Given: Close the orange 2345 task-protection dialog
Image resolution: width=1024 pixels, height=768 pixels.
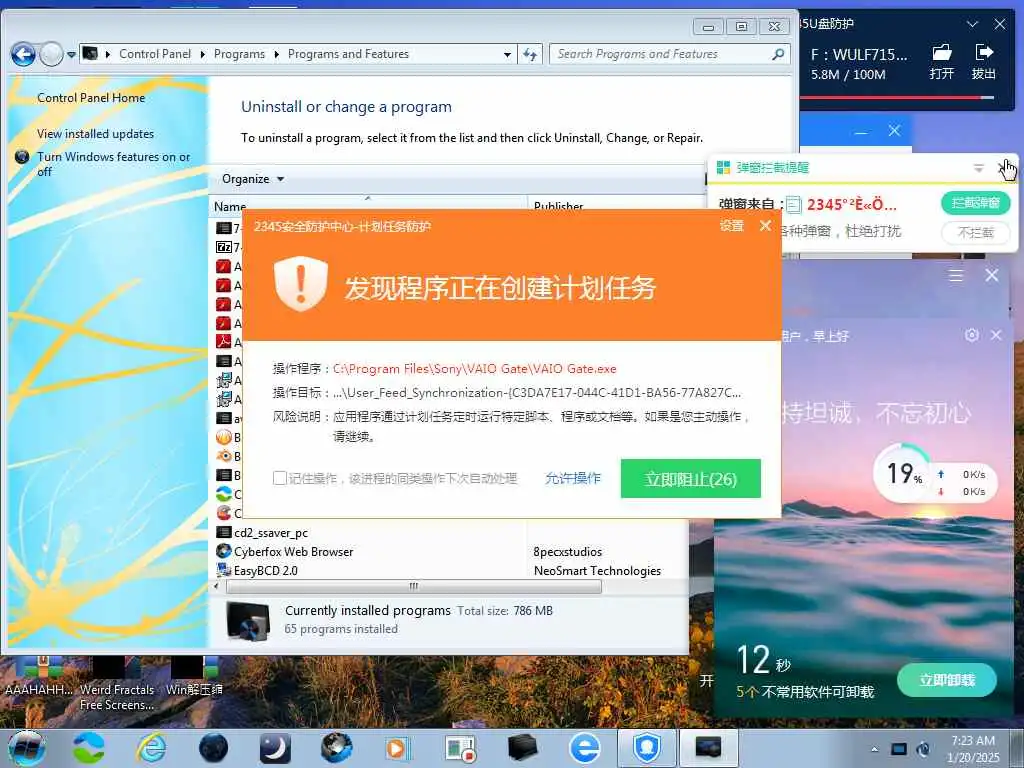Looking at the screenshot, I should (765, 226).
